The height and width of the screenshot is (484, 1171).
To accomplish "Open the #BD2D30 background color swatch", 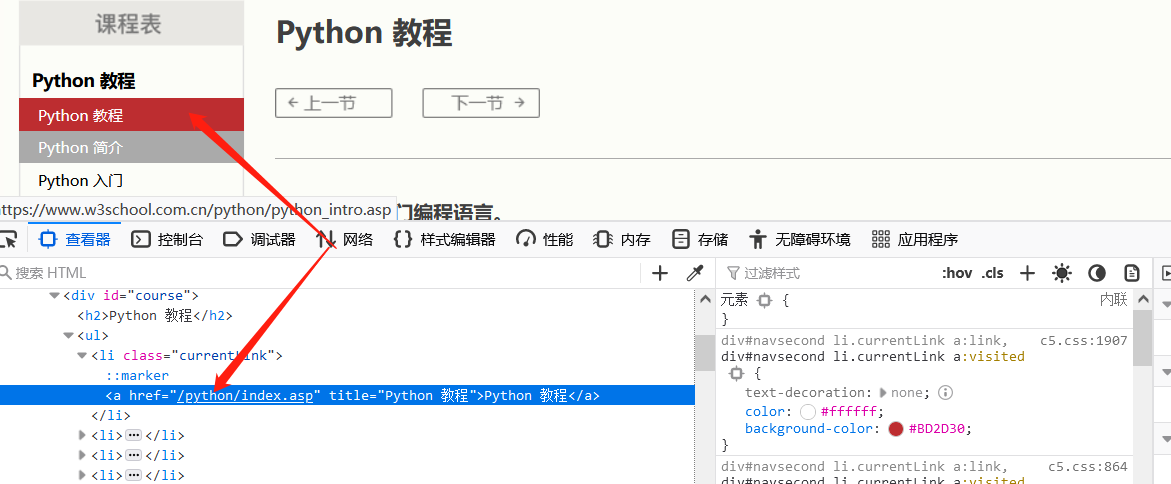I will pos(896,429).
